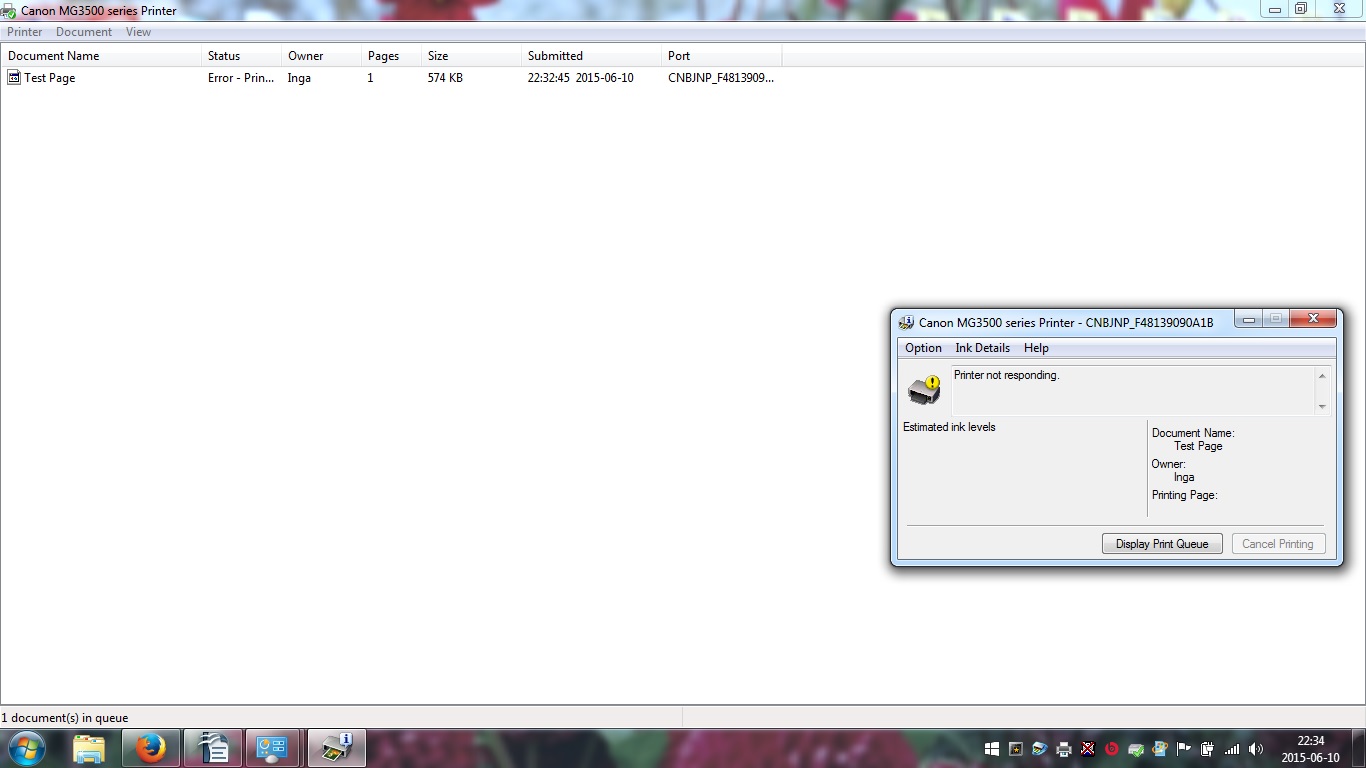Image resolution: width=1366 pixels, height=768 pixels.
Task: Click the printer warning icon in status monitor
Action: [x=925, y=390]
